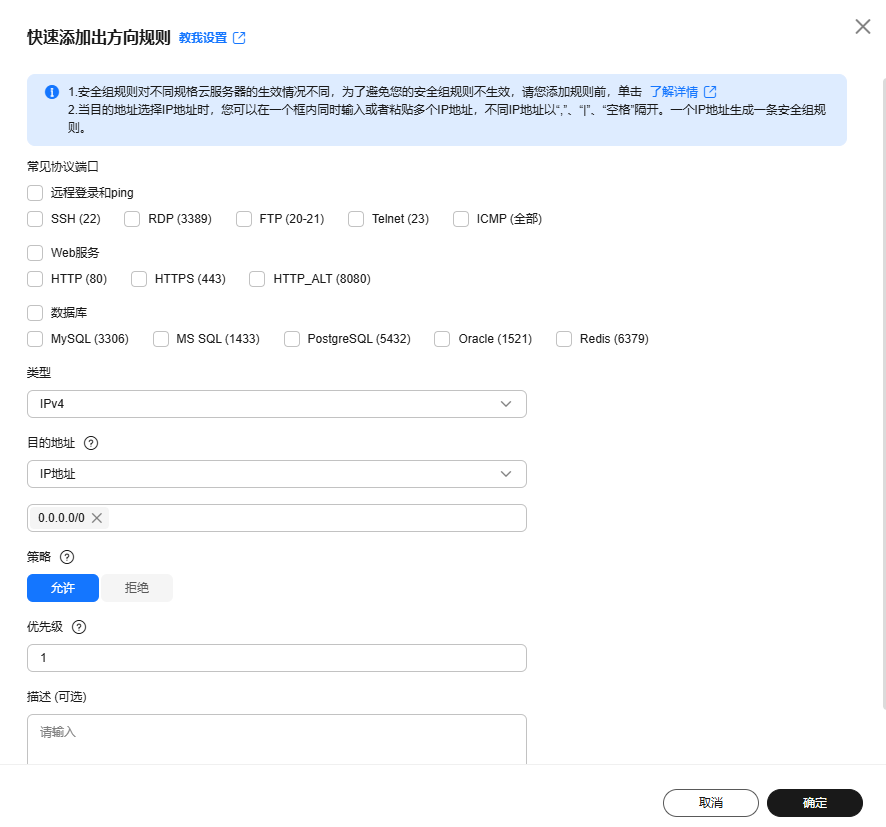Enable the HTTPS (443) checkbox
Image resolution: width=886 pixels, height=827 pixels.
point(139,279)
